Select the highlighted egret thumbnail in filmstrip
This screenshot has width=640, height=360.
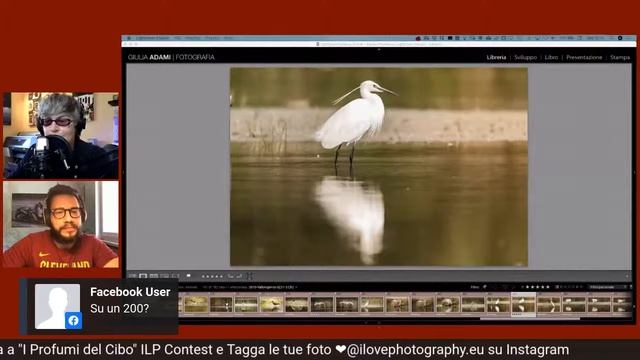click(523, 304)
